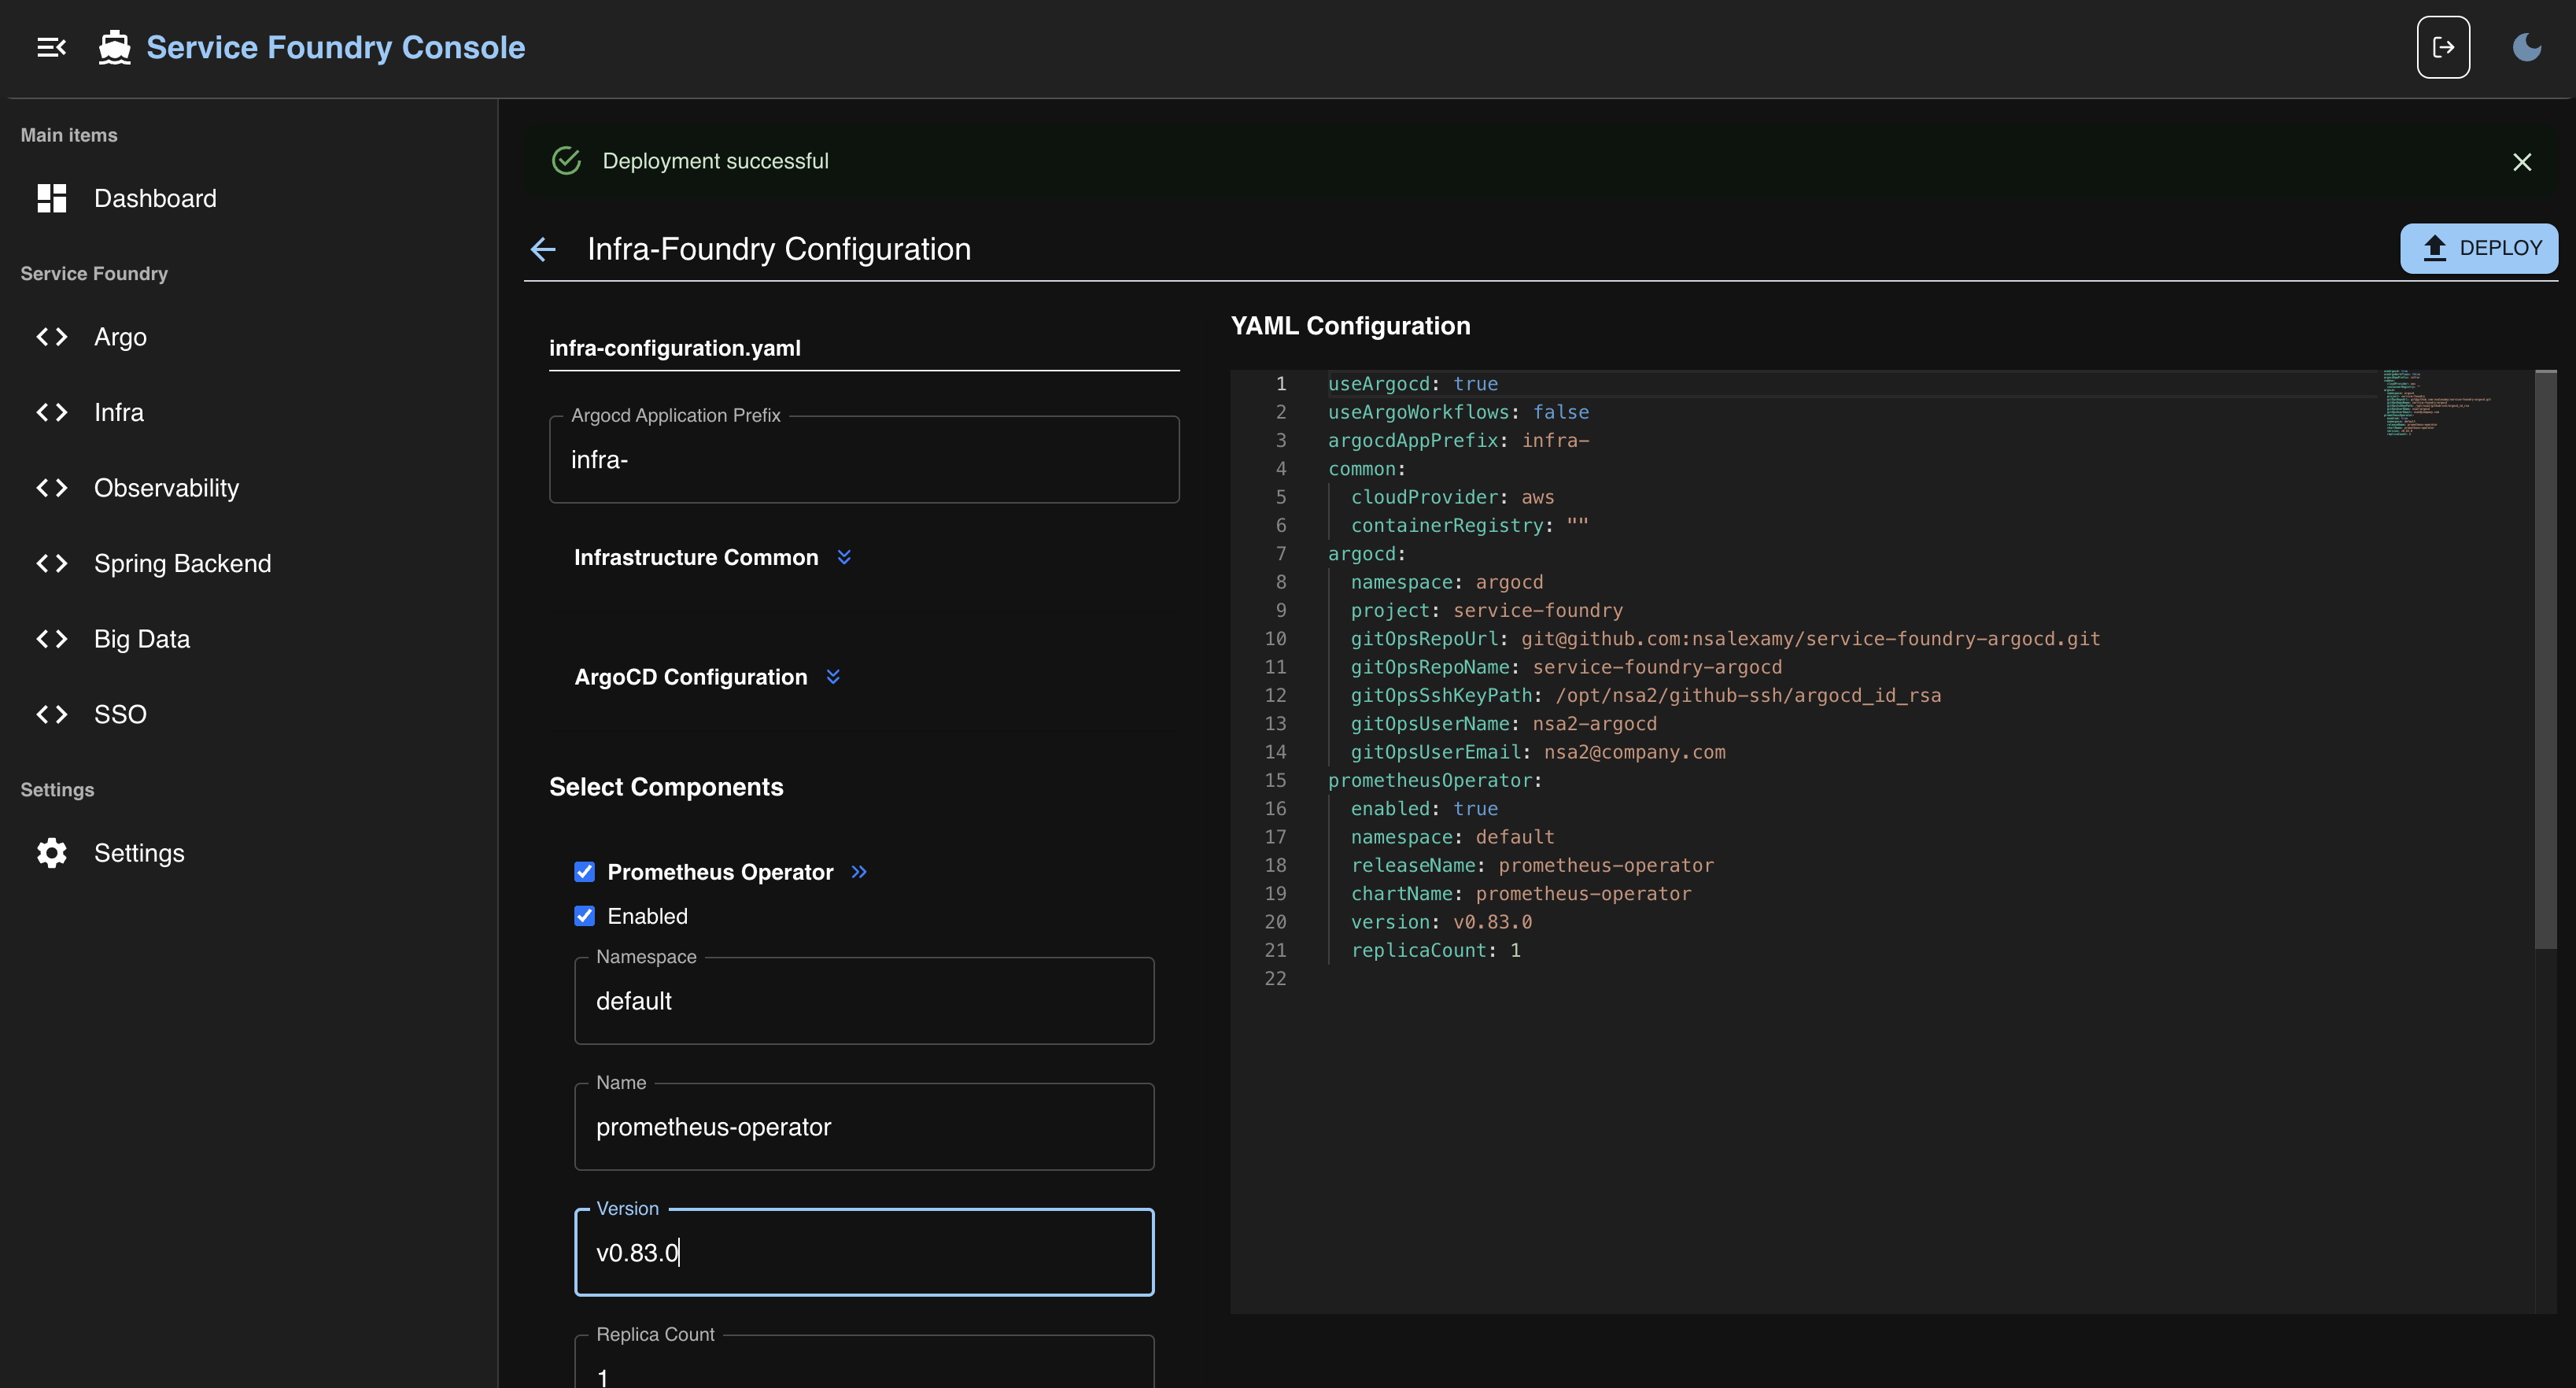Click the logout icon button

[x=2443, y=47]
